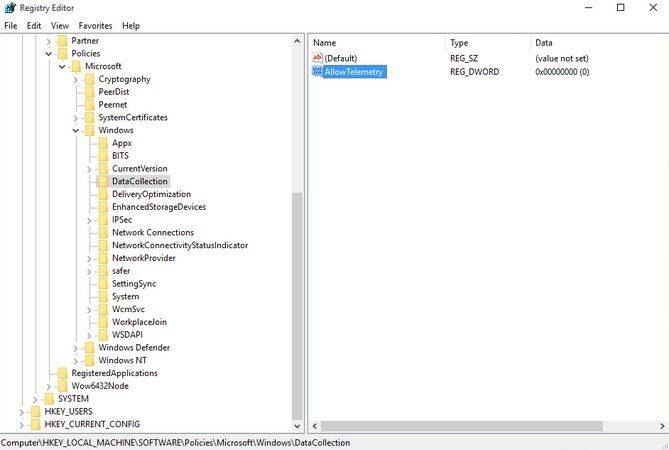Click the values pane scroll left arrow
The width and height of the screenshot is (669, 450).
point(315,426)
